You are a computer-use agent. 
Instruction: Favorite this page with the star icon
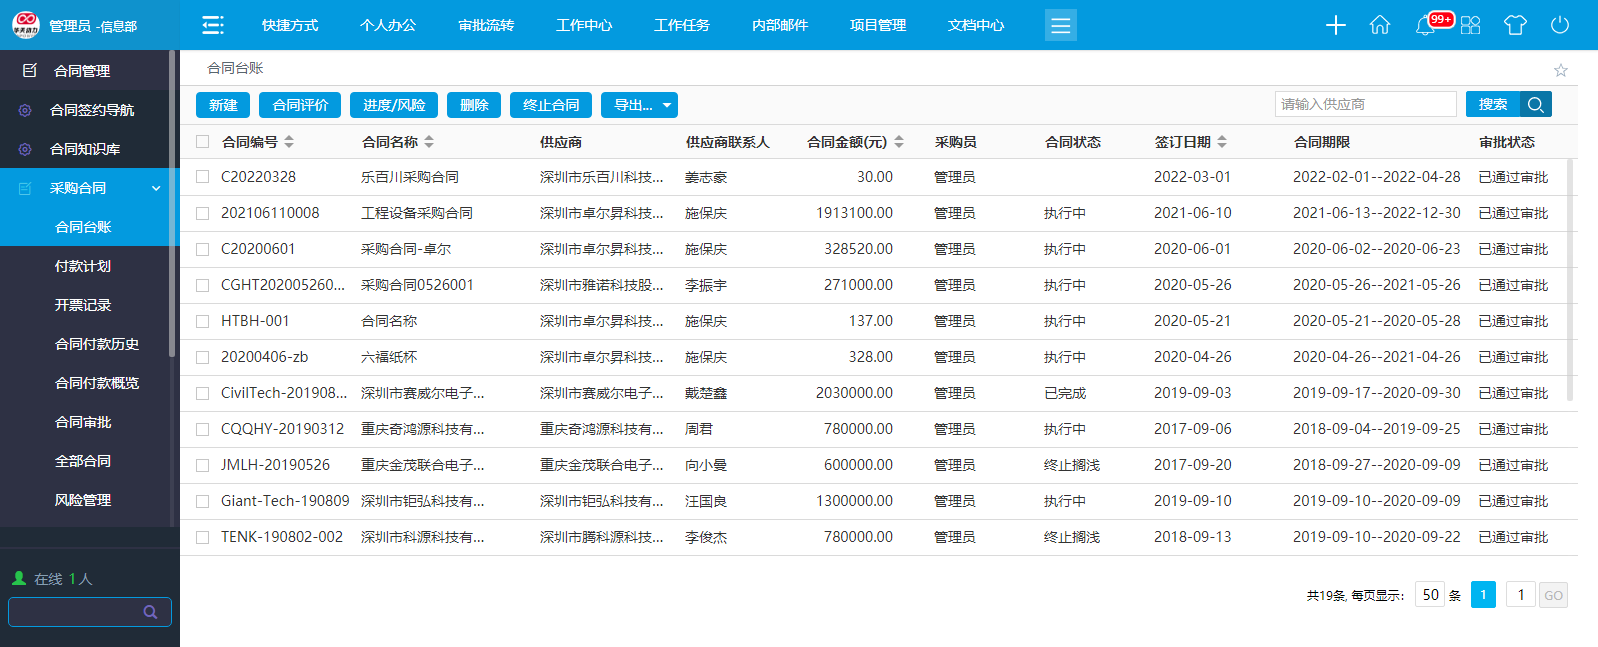tap(1560, 70)
